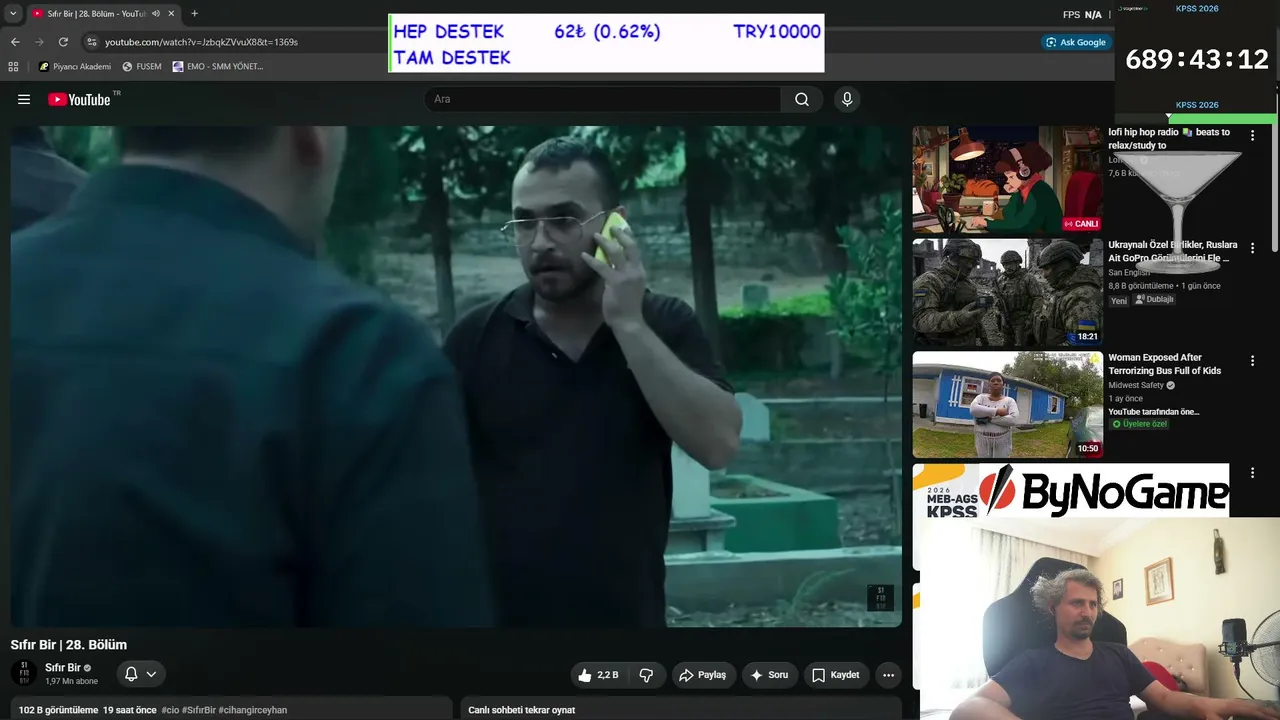Open notification bell dropdown for Sıfır Bir

click(141, 674)
